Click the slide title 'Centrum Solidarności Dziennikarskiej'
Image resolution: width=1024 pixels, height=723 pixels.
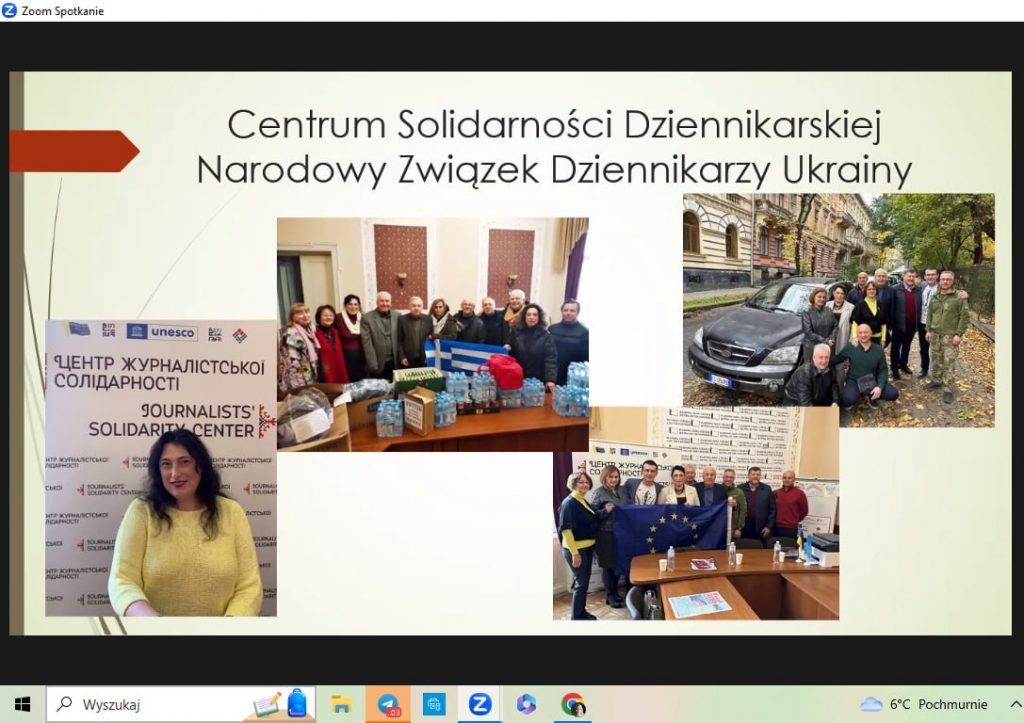click(x=555, y=124)
